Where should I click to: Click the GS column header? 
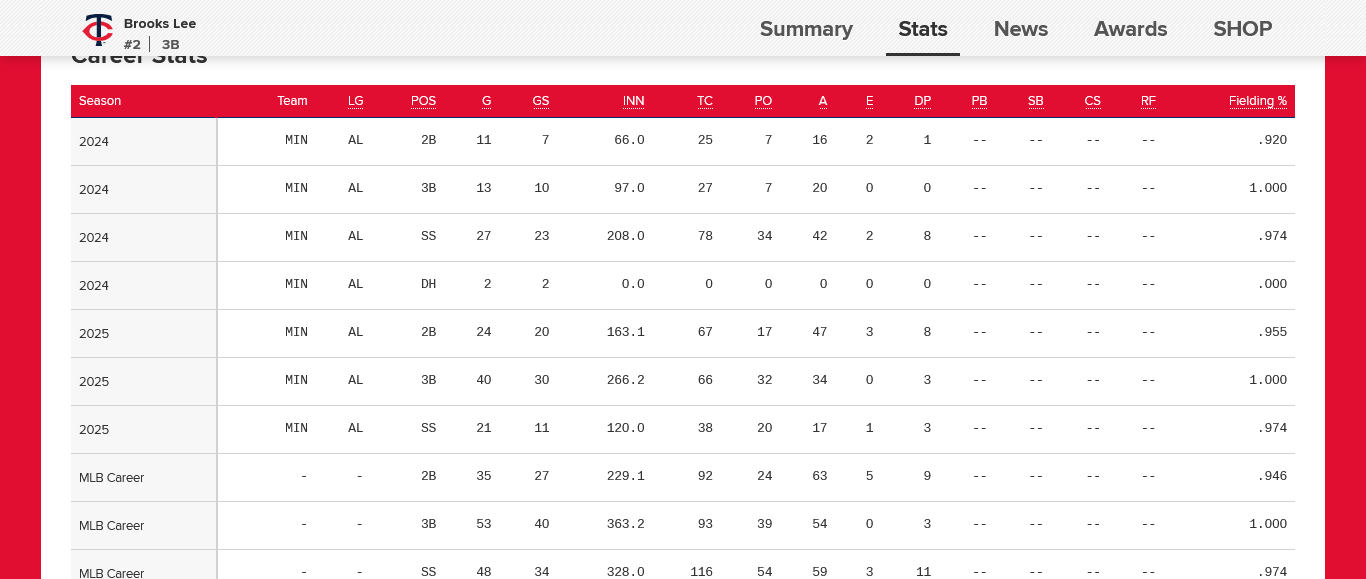(540, 101)
